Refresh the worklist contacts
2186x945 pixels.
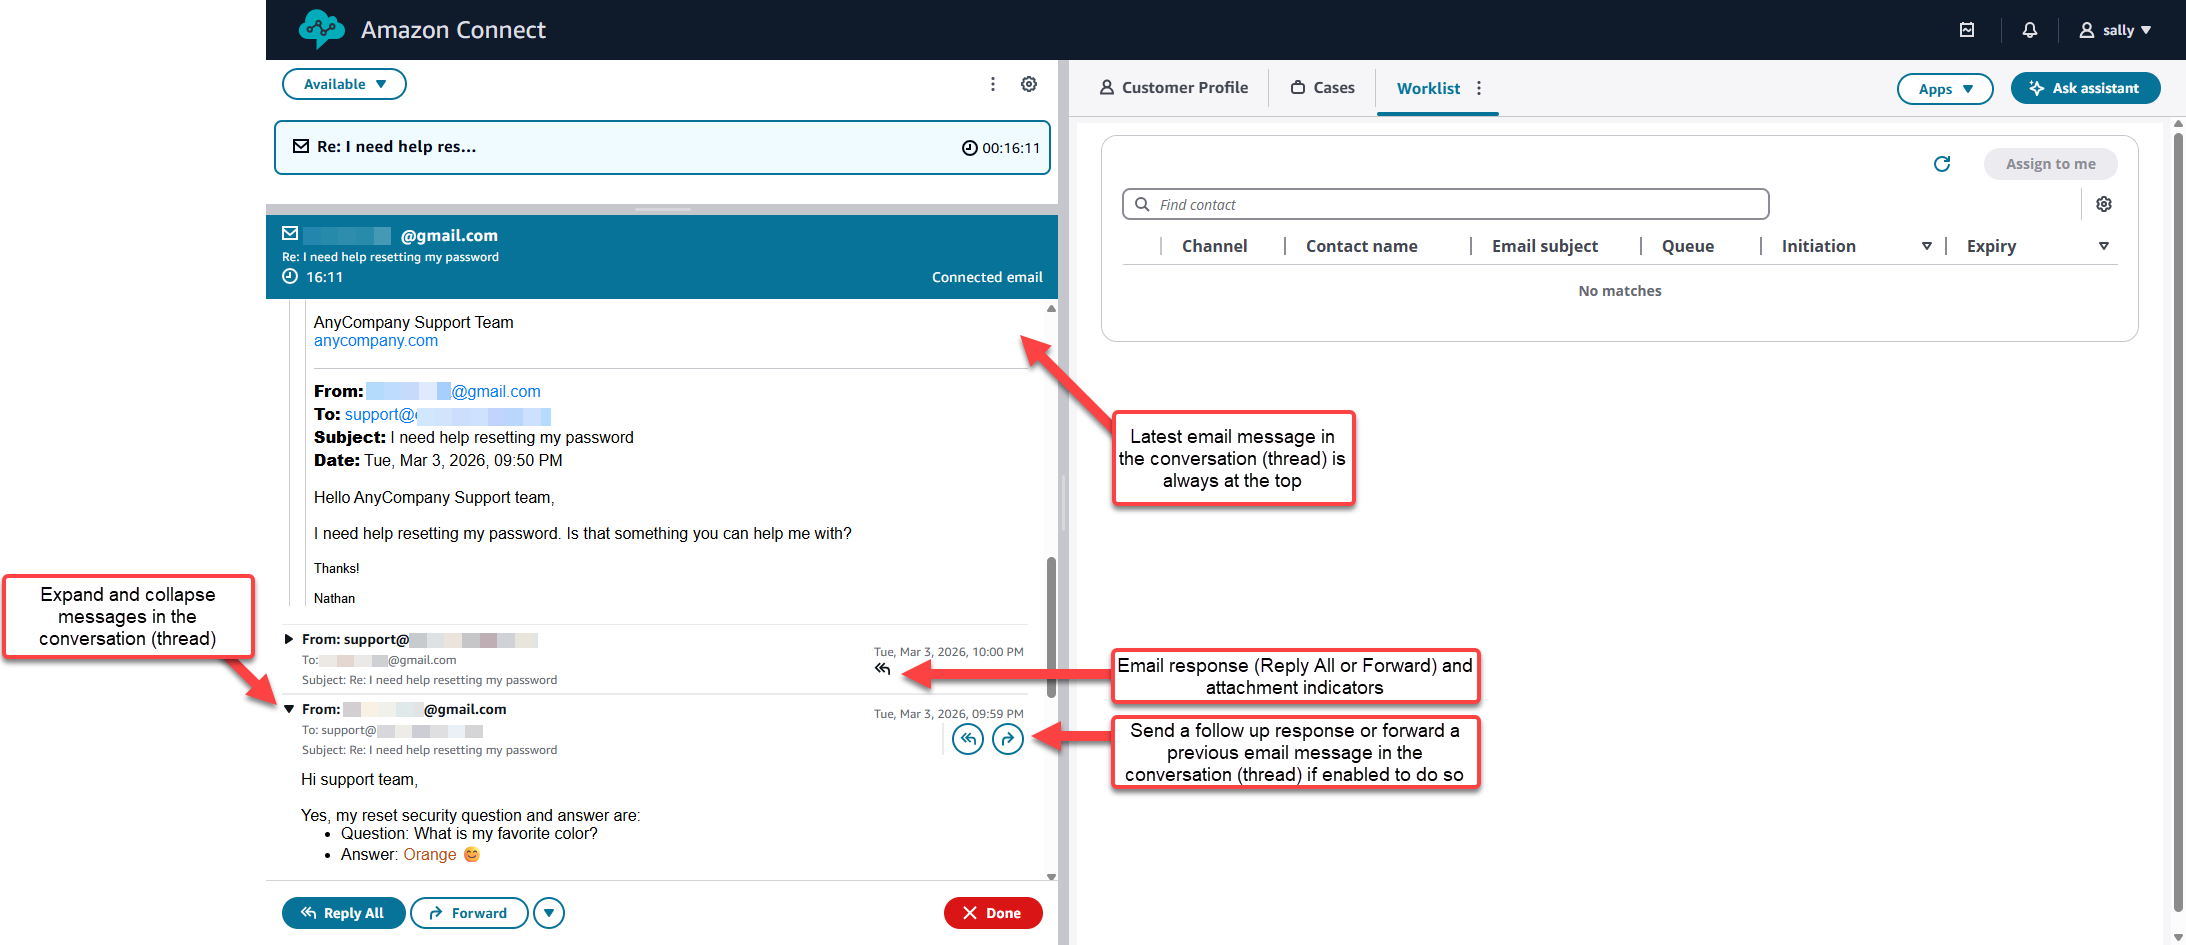tap(1942, 163)
